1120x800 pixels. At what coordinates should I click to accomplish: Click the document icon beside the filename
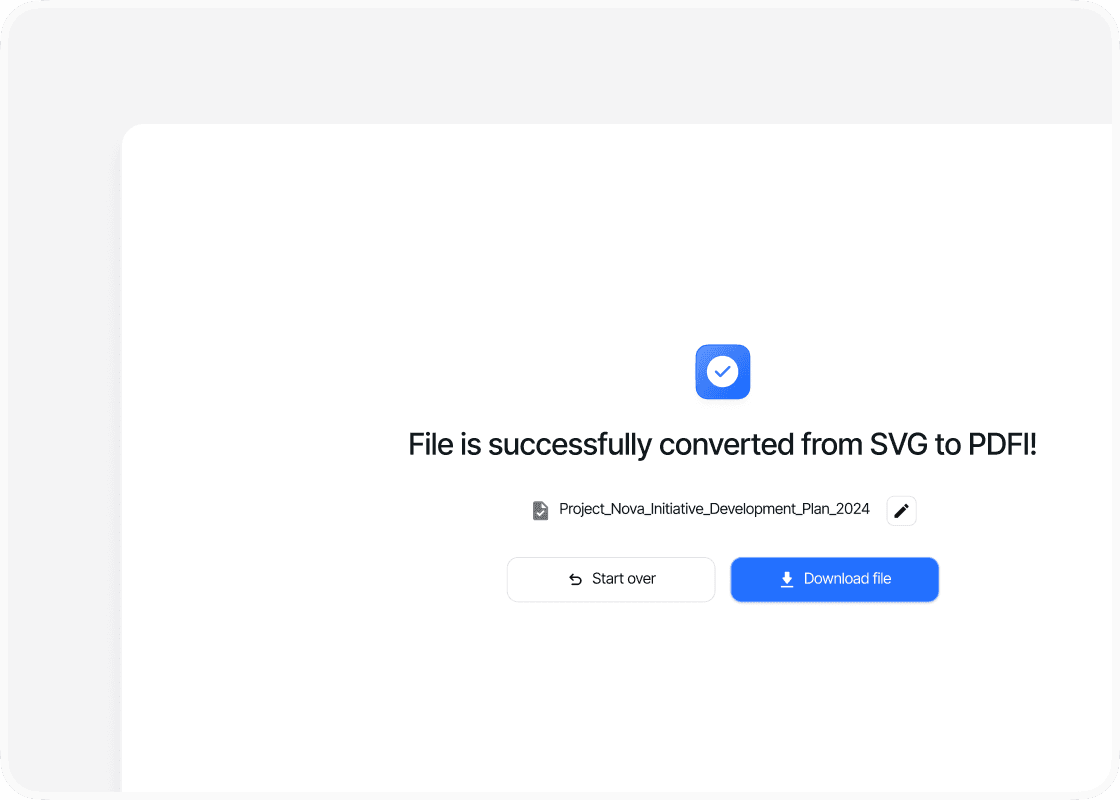point(540,511)
